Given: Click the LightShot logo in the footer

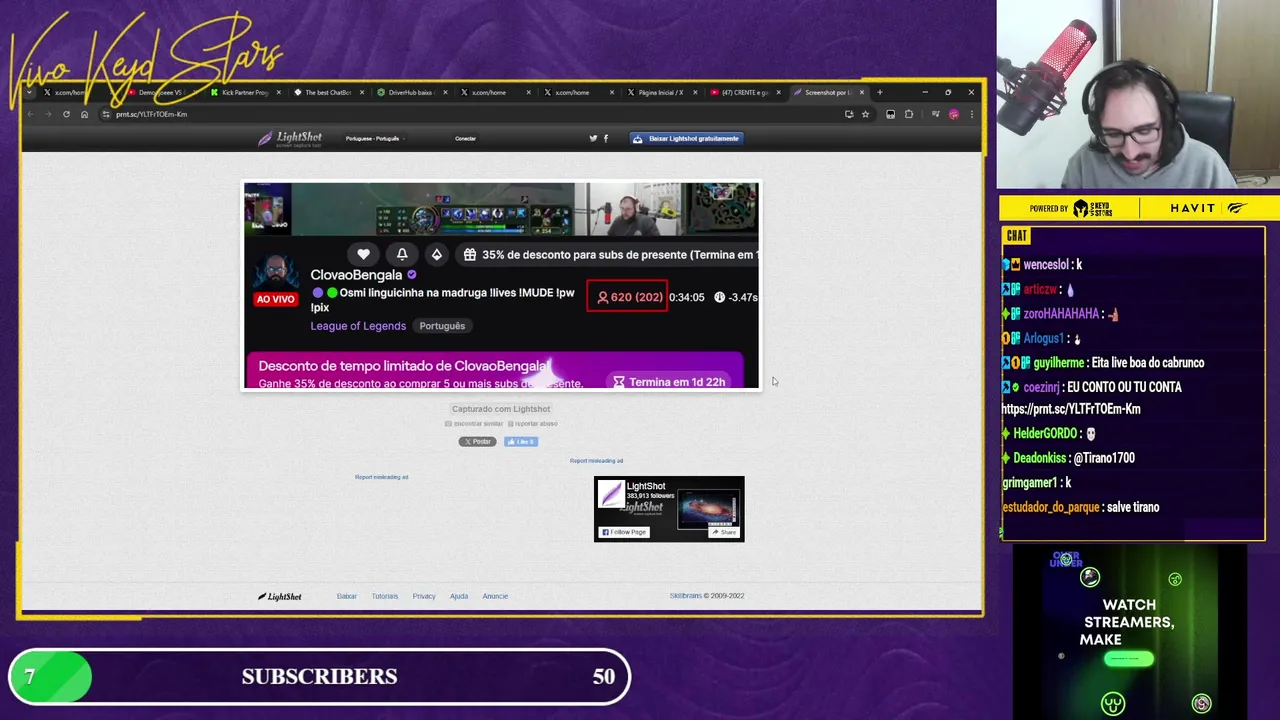Looking at the screenshot, I should tap(280, 596).
